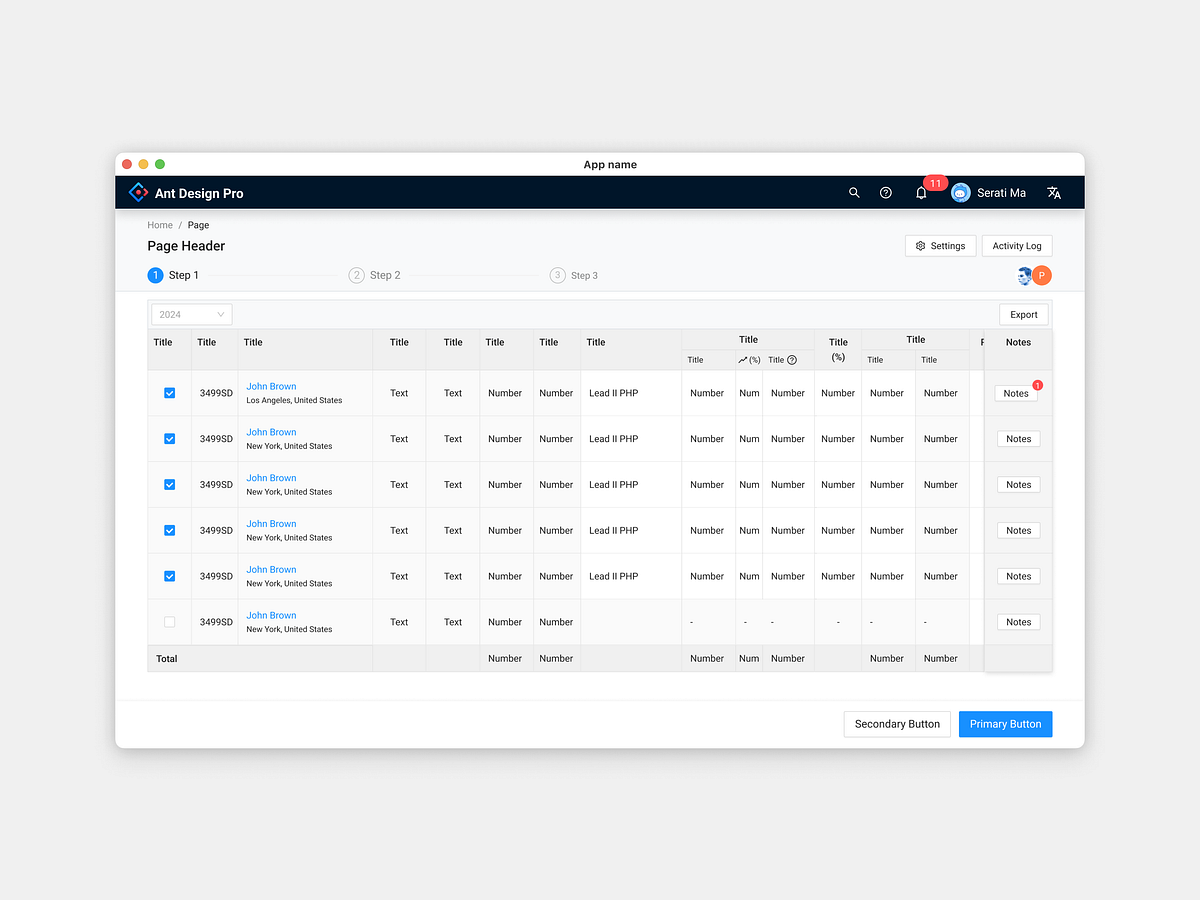
Task: Click the Ant Design Pro logo icon
Action: 138,193
